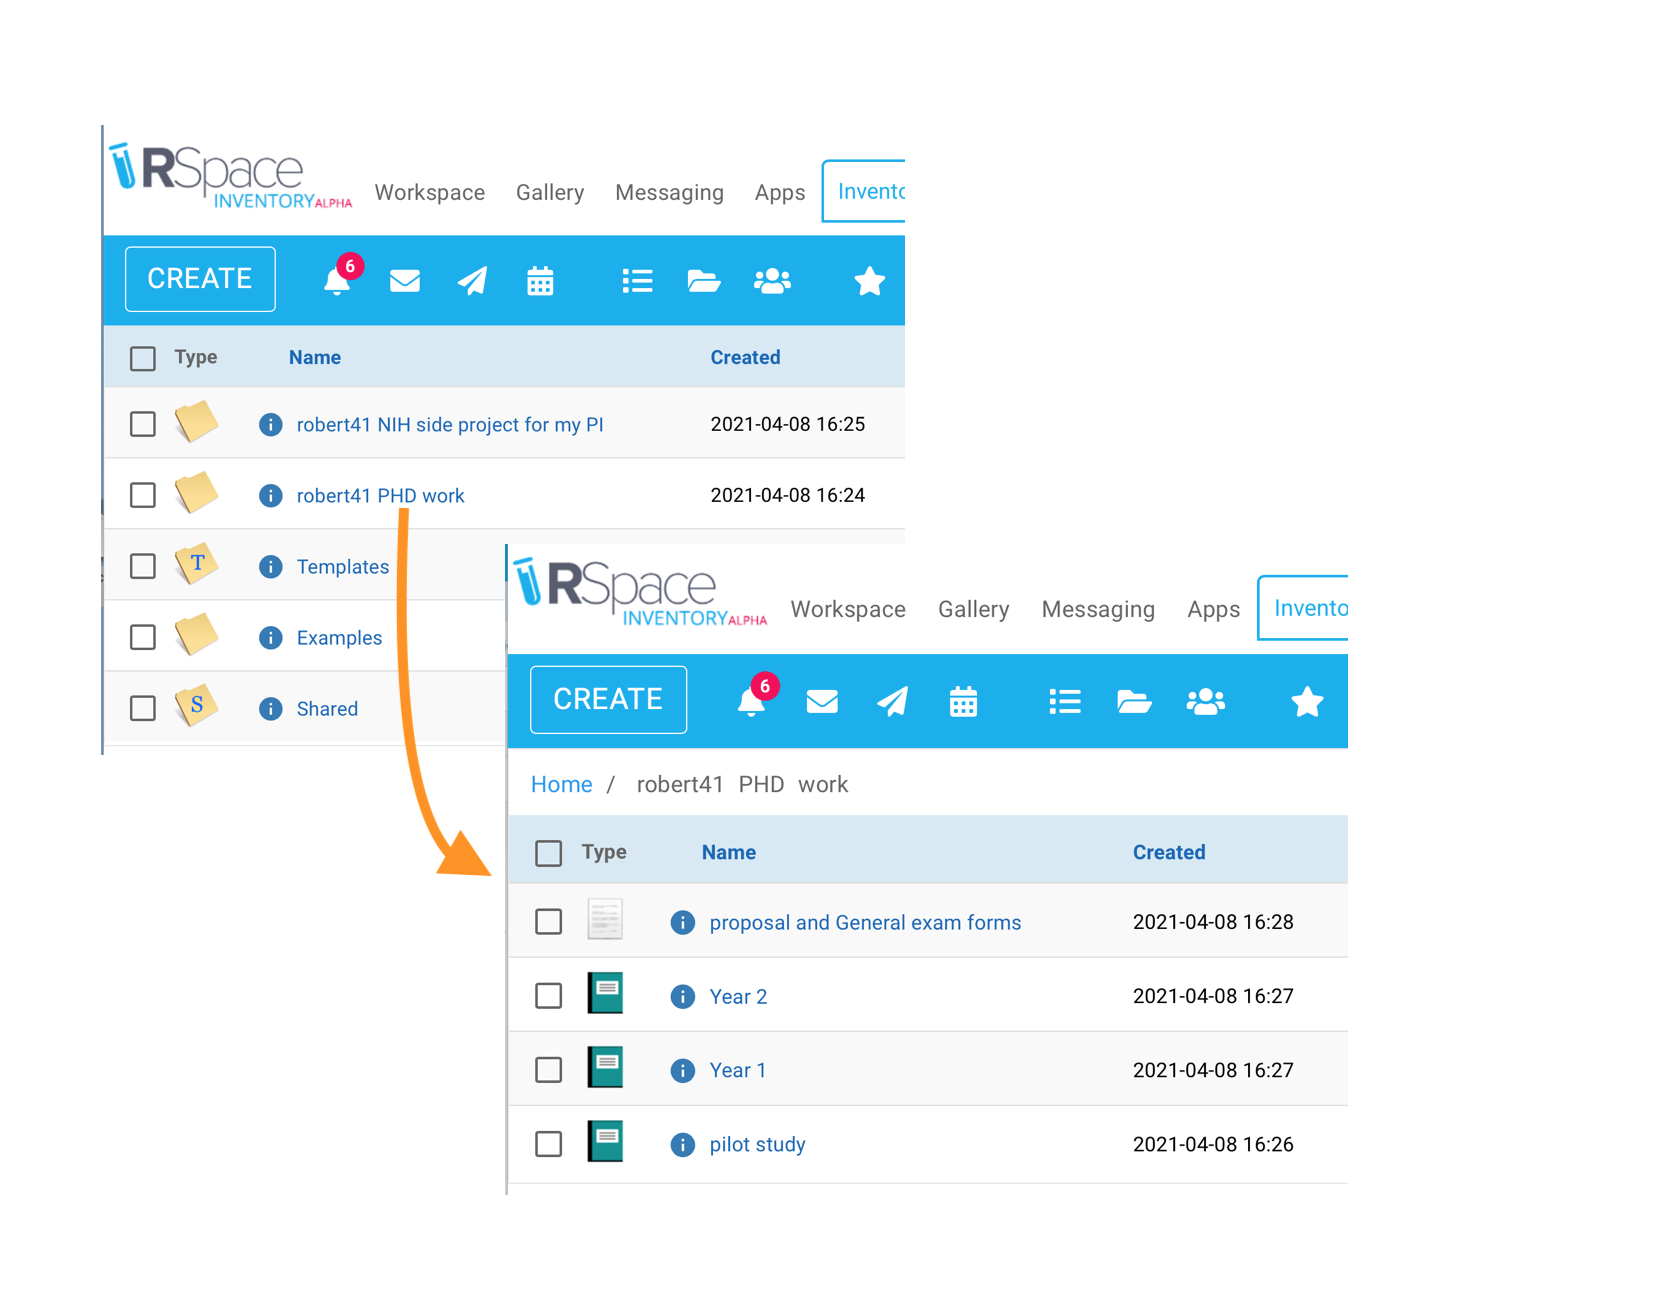
Task: Show info for Year 1 notebook
Action: point(682,1070)
